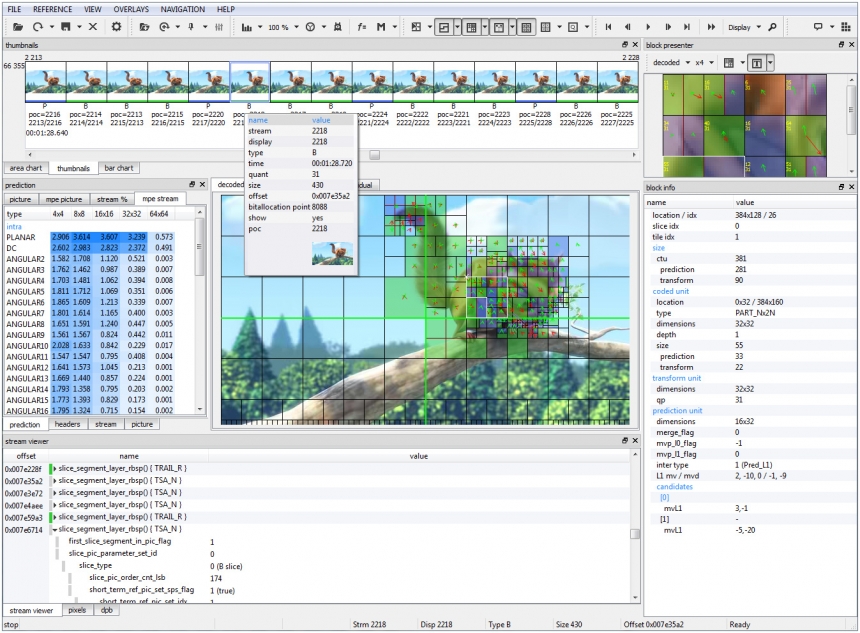Click the pin marker toolbar icon
This screenshot has height=633, width=860.
(x=191, y=27)
